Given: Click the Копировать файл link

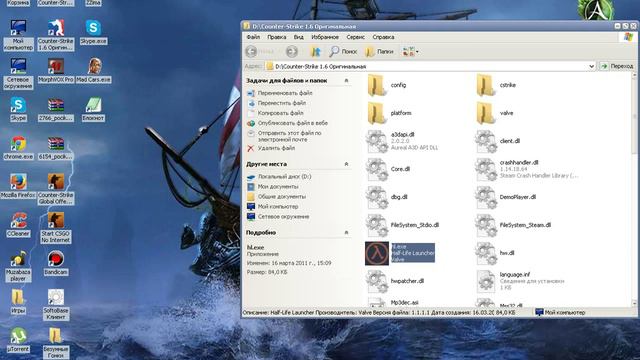Looking at the screenshot, I should (x=280, y=113).
